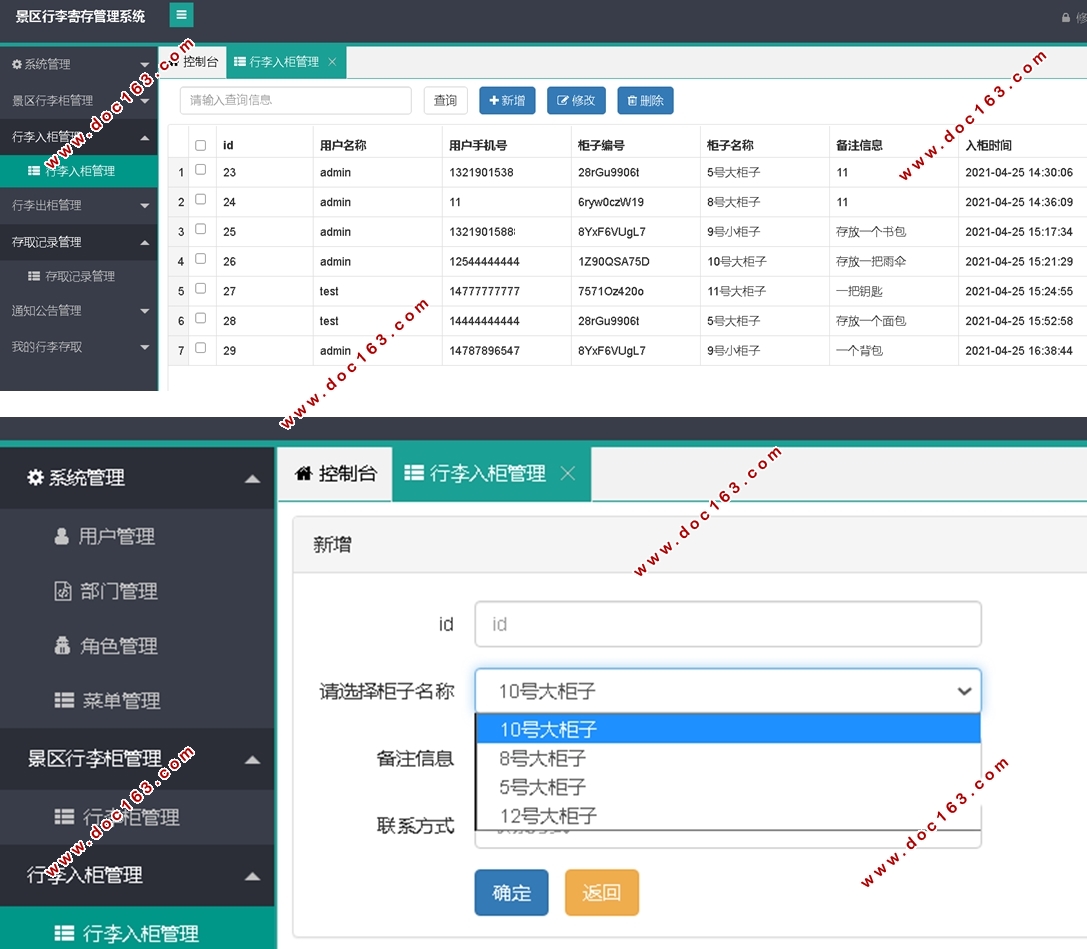Viewport: 1087px width, 949px height.
Task: Click cell 存放一把雨伞 in the table
Action: [871, 261]
